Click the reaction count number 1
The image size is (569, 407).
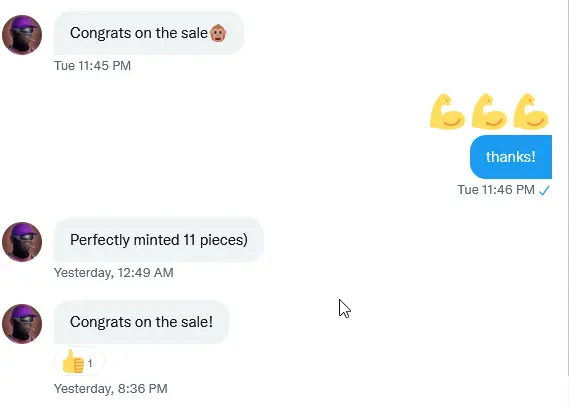90,363
